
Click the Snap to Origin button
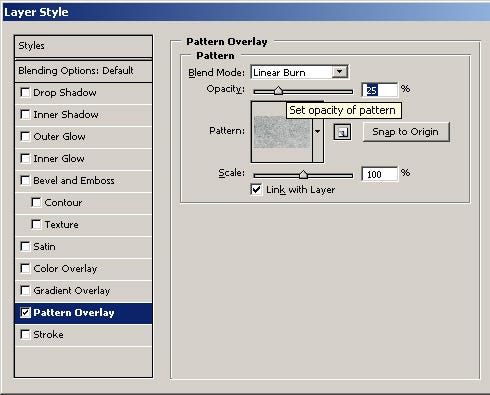point(406,132)
